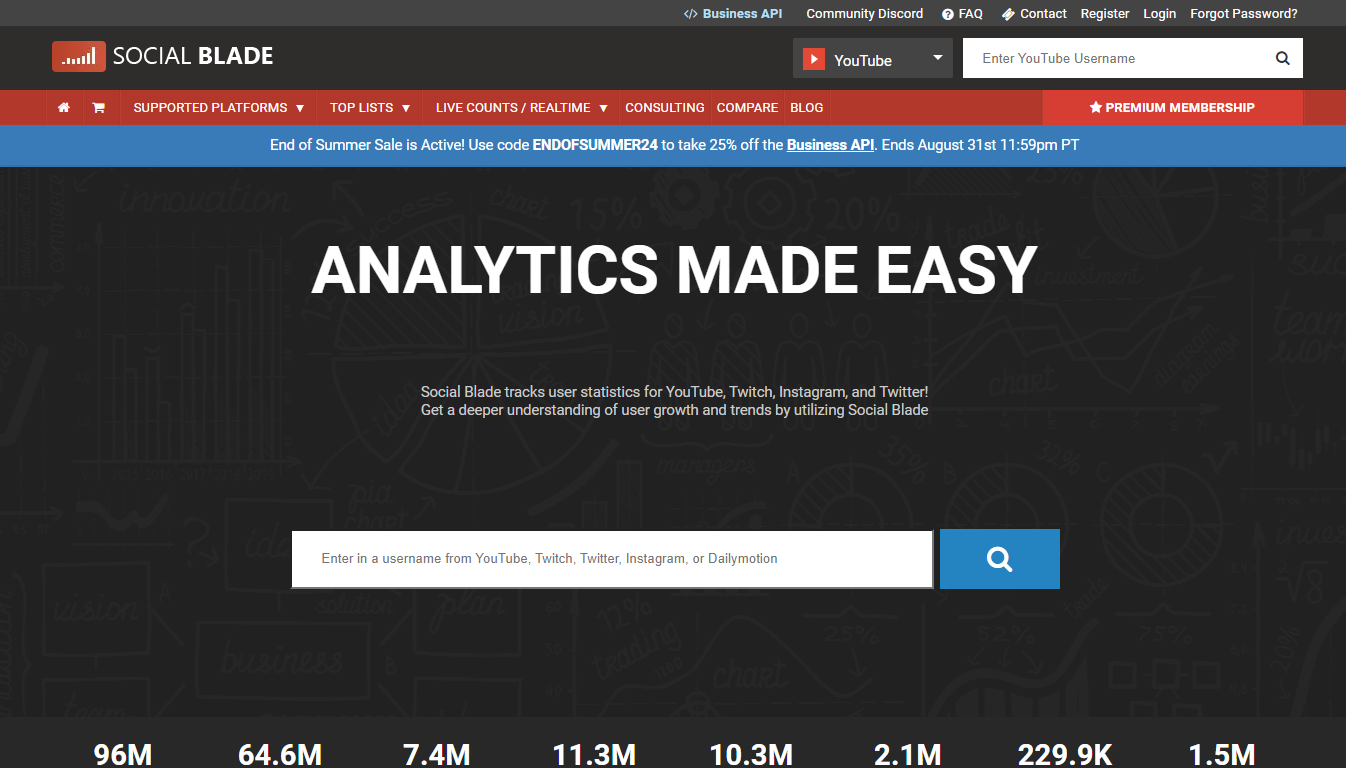Click the 11.3M statistic
This screenshot has height=768, width=1346.
pyautogui.click(x=594, y=754)
